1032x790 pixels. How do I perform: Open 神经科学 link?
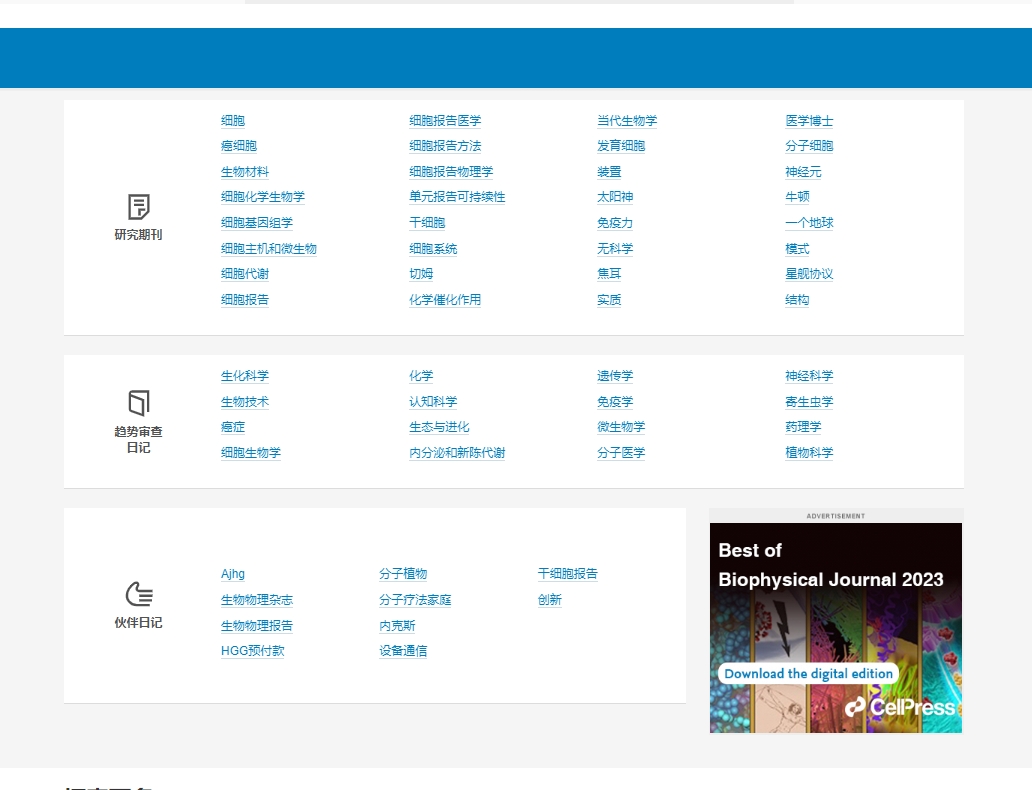click(x=809, y=376)
